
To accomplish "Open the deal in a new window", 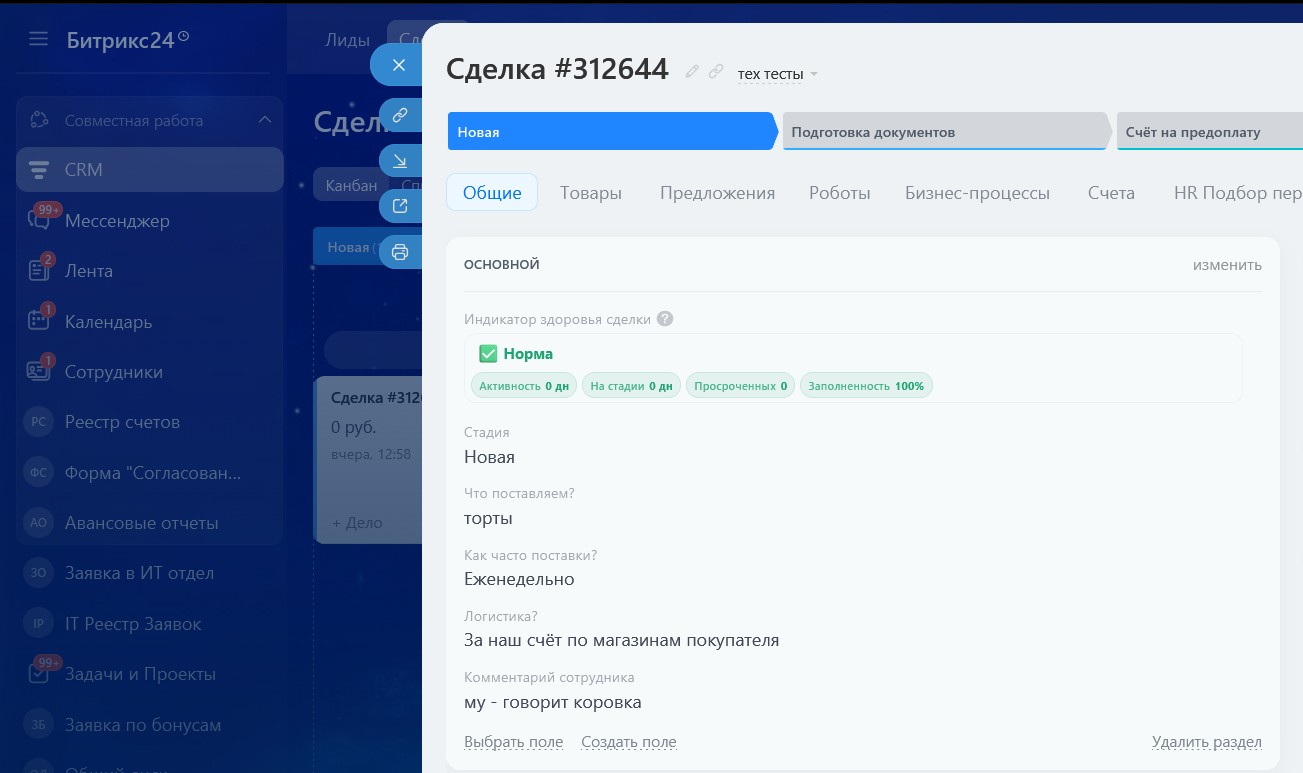I will click(400, 206).
